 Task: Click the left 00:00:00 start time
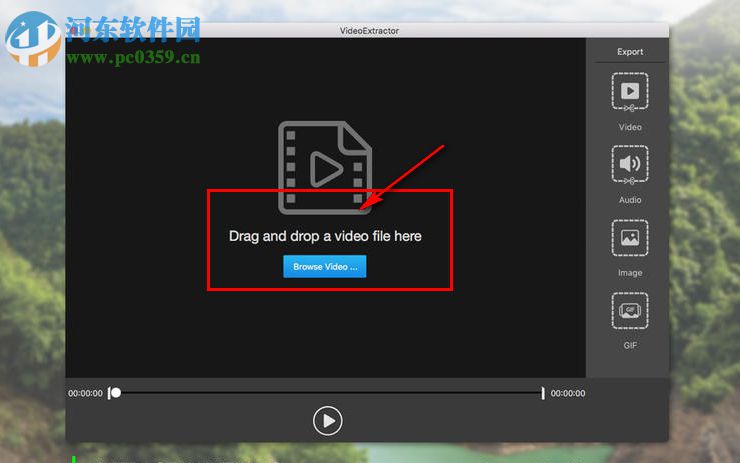coord(85,393)
